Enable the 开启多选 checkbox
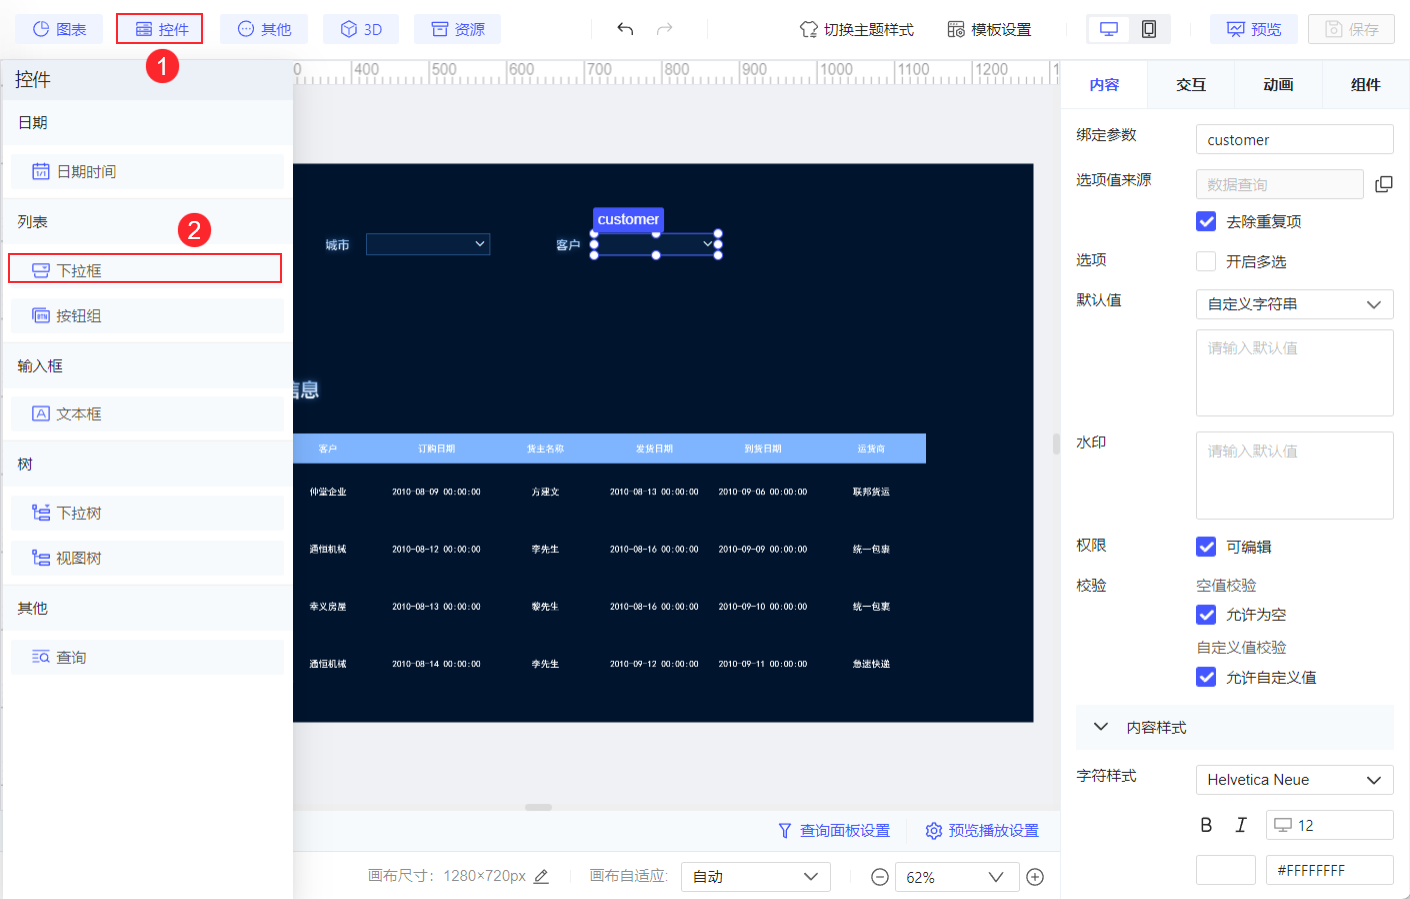1410x899 pixels. click(x=1206, y=261)
